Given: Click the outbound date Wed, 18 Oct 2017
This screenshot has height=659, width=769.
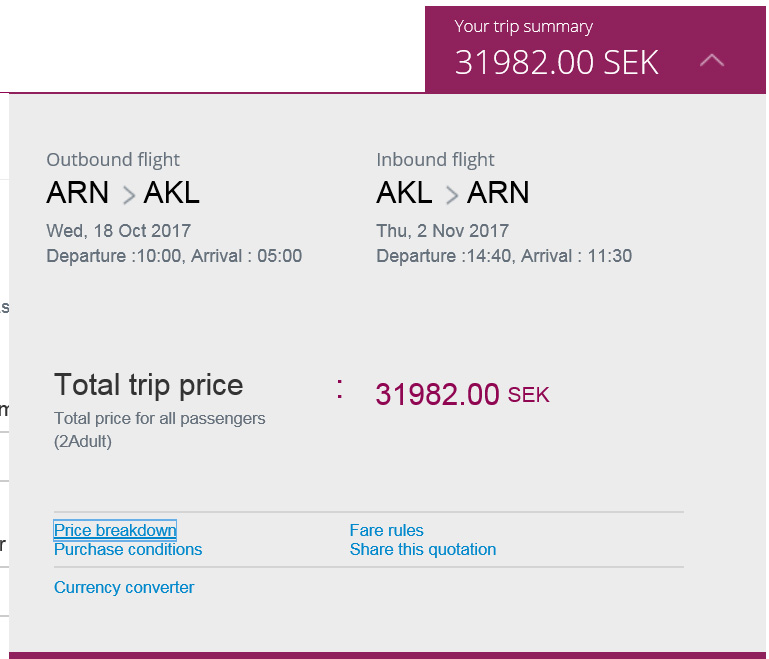Looking at the screenshot, I should coord(118,230).
